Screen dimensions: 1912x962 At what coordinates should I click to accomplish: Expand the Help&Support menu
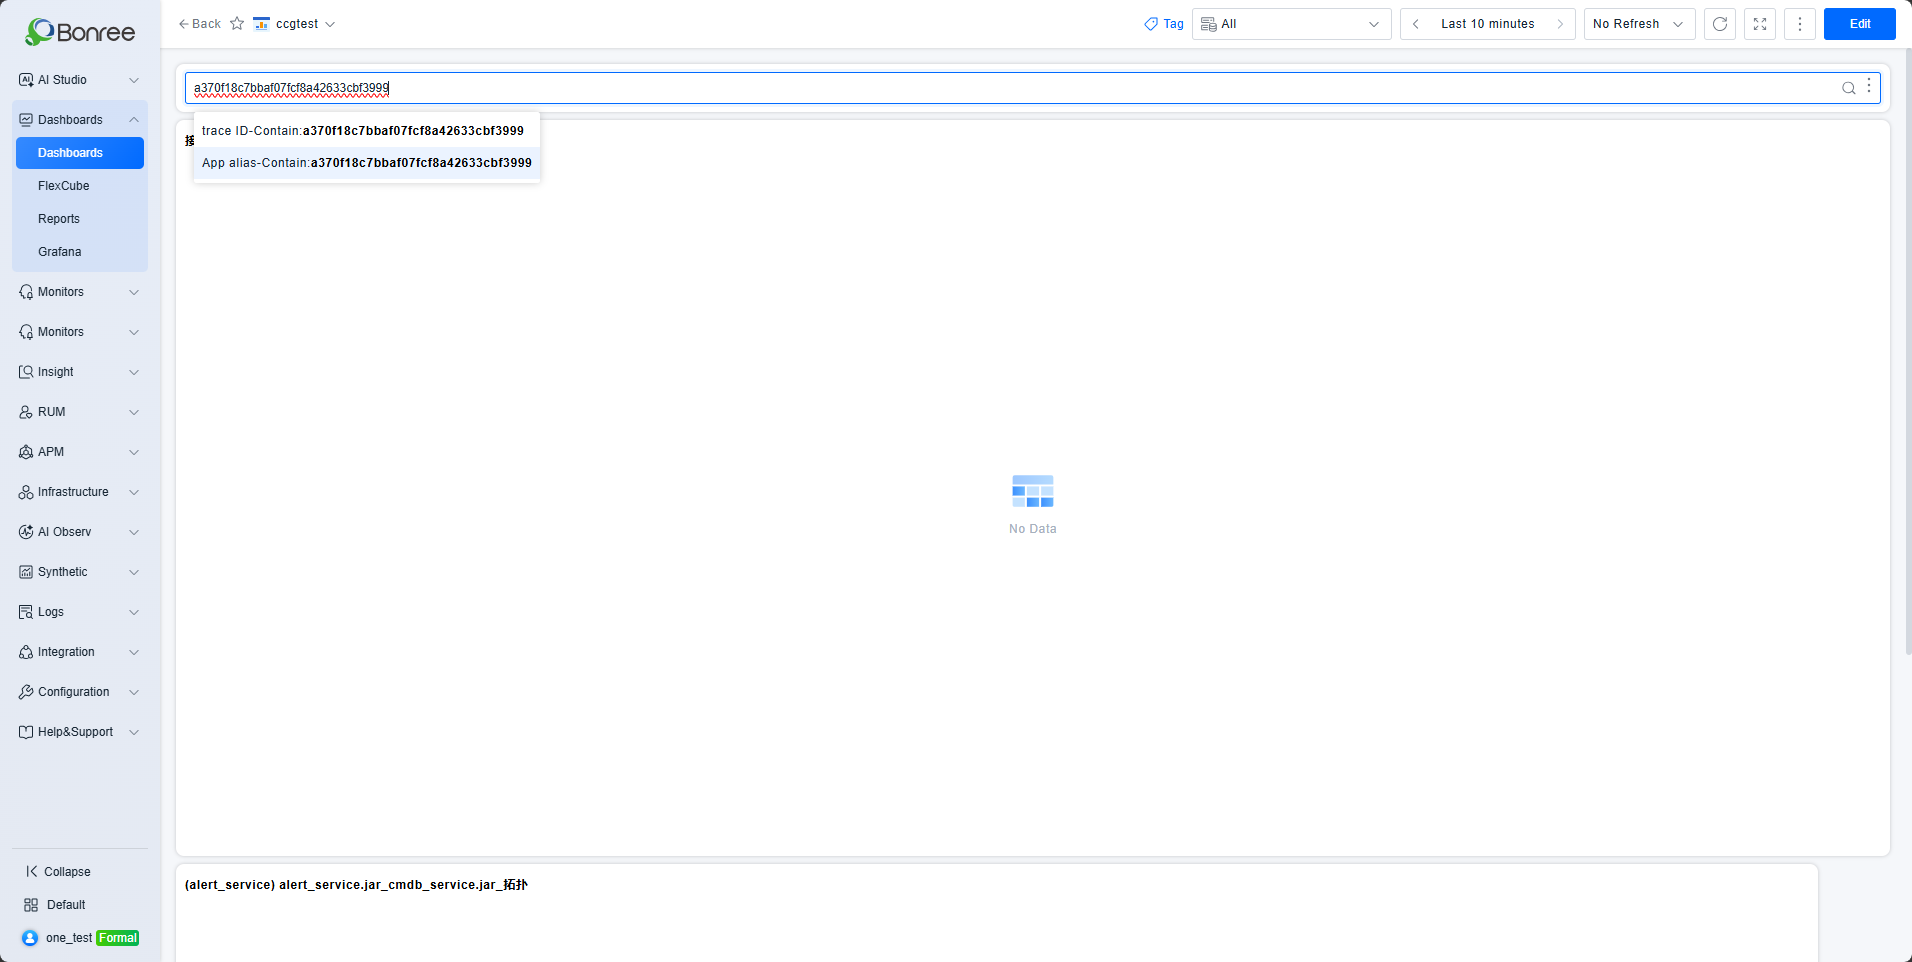pos(80,732)
